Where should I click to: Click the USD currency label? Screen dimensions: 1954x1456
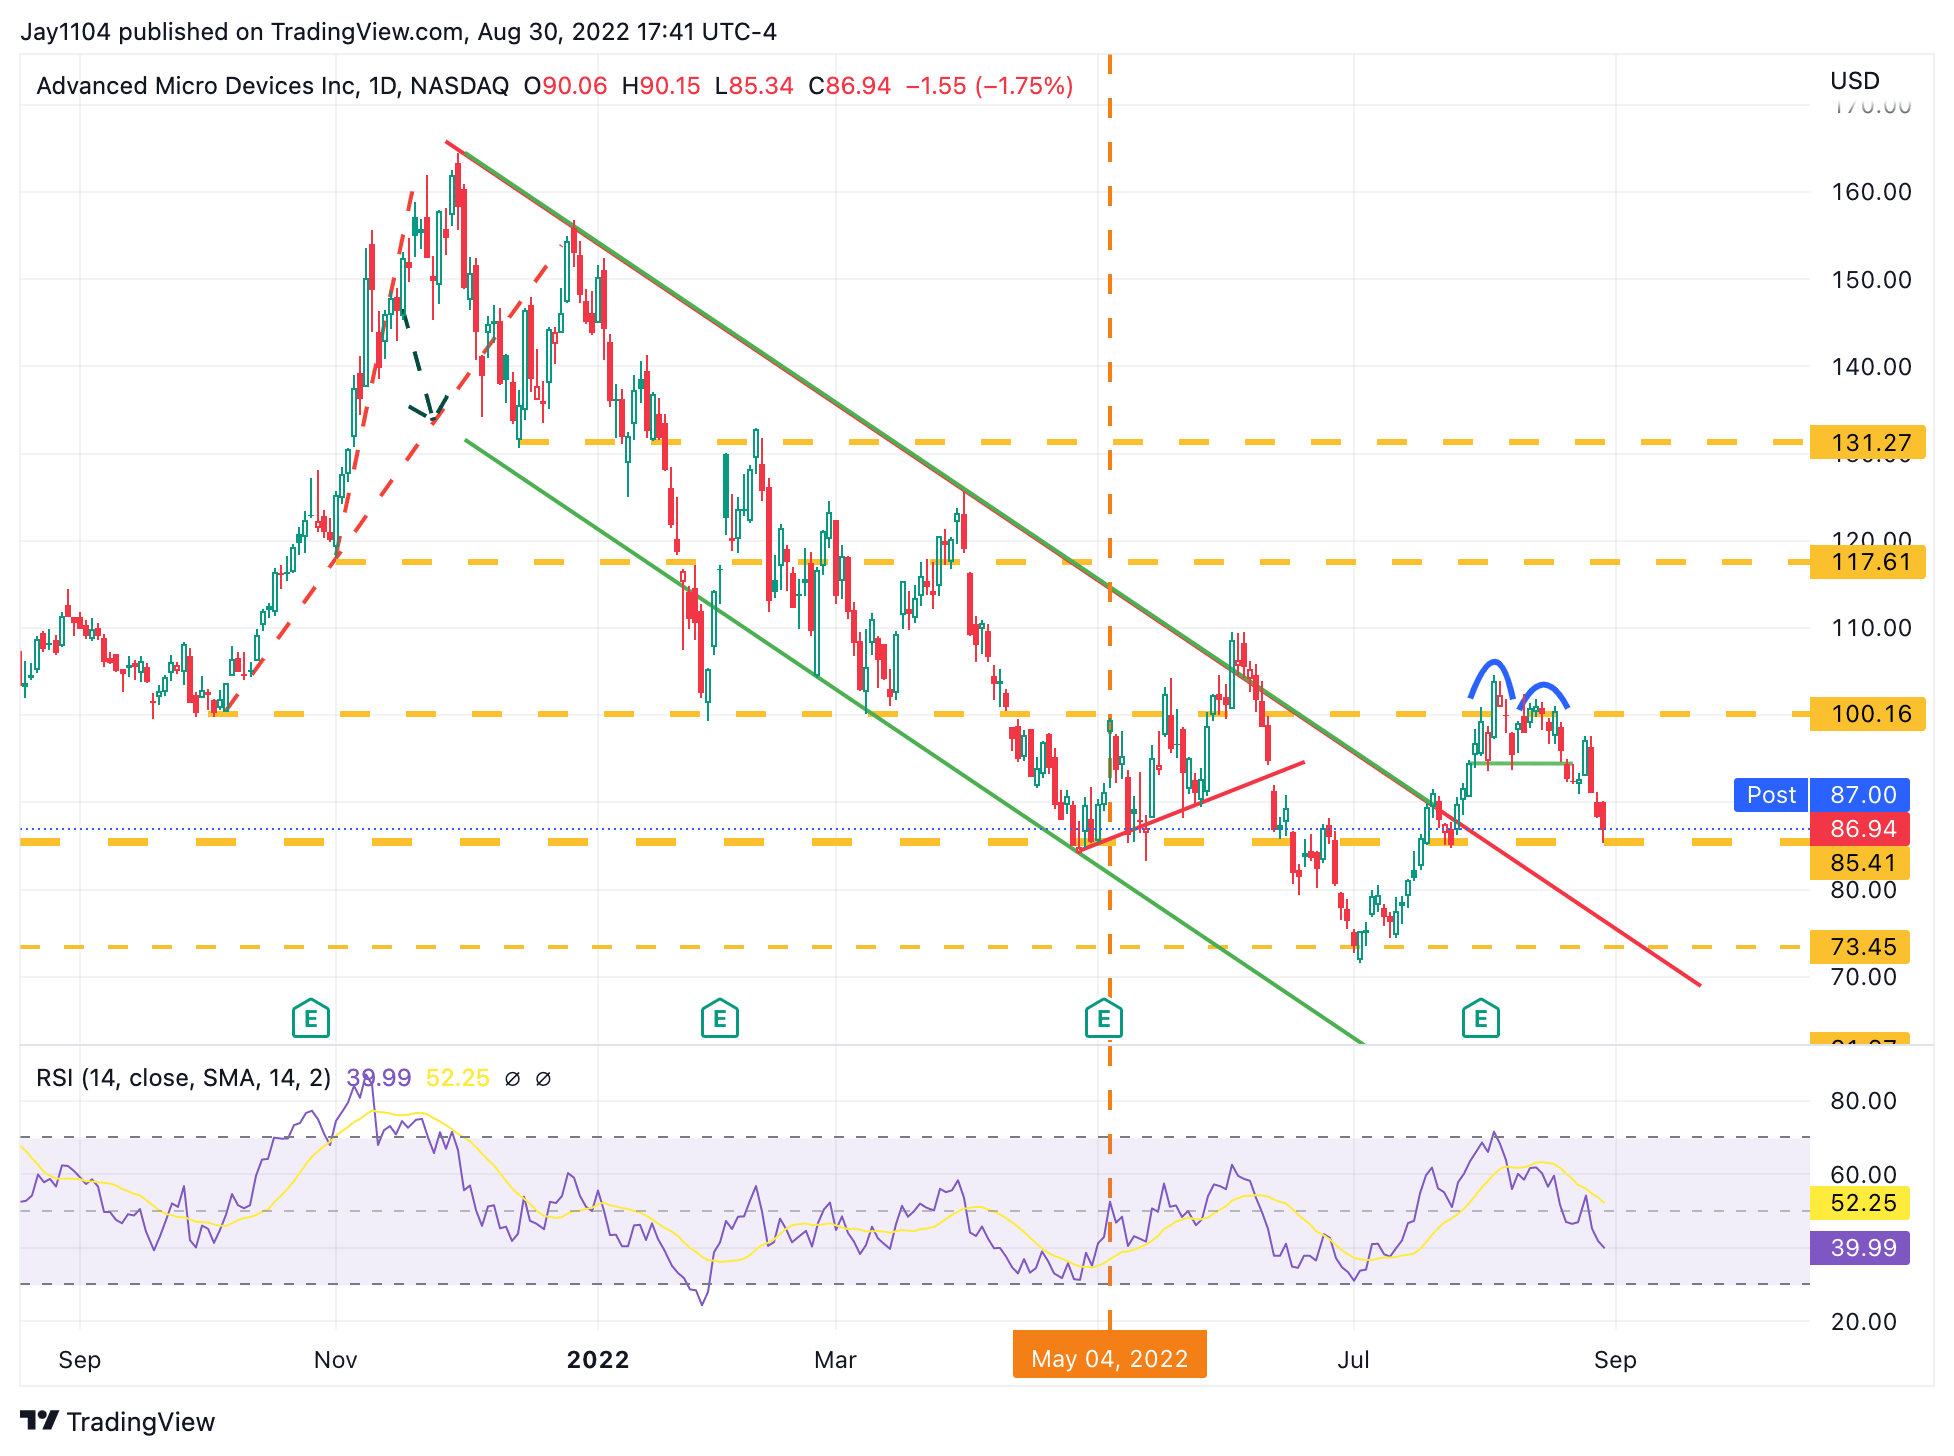[1855, 81]
